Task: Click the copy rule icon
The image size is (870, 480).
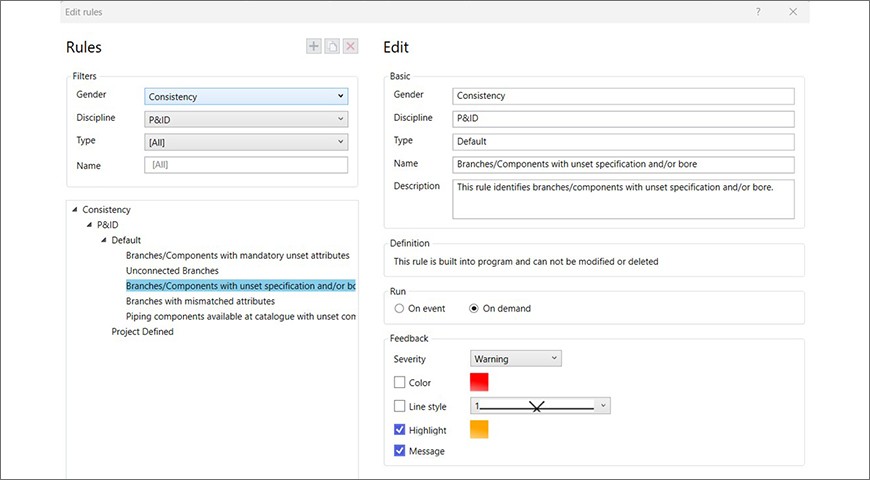Action: pos(332,47)
